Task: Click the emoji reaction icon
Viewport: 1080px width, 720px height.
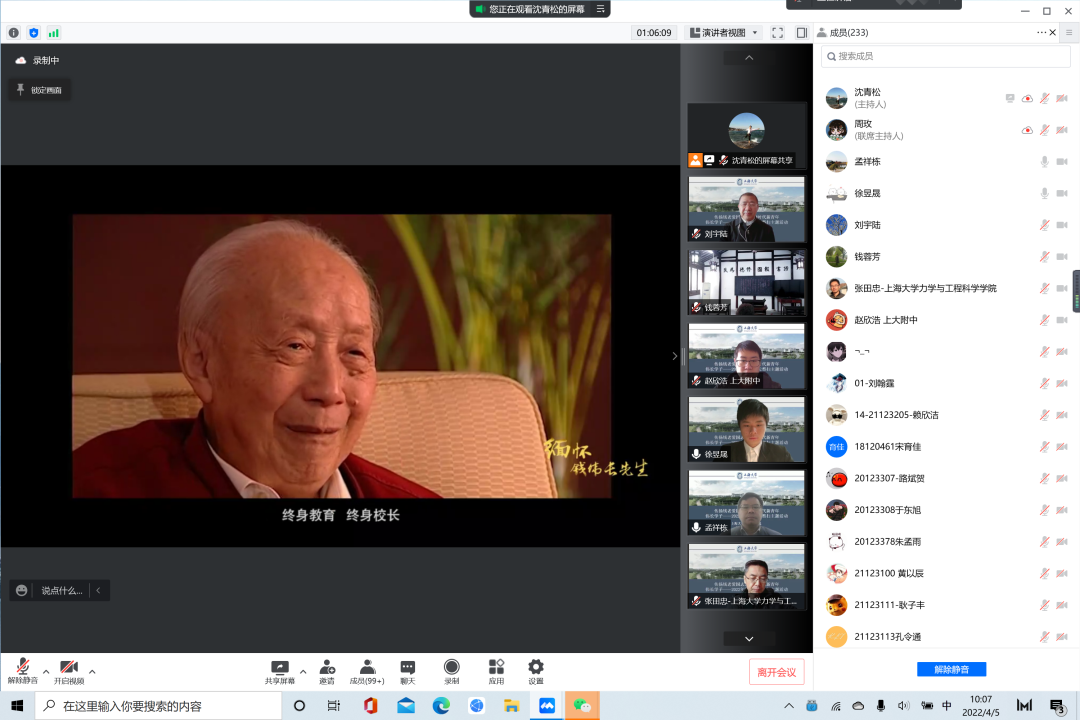Action: pos(22,590)
